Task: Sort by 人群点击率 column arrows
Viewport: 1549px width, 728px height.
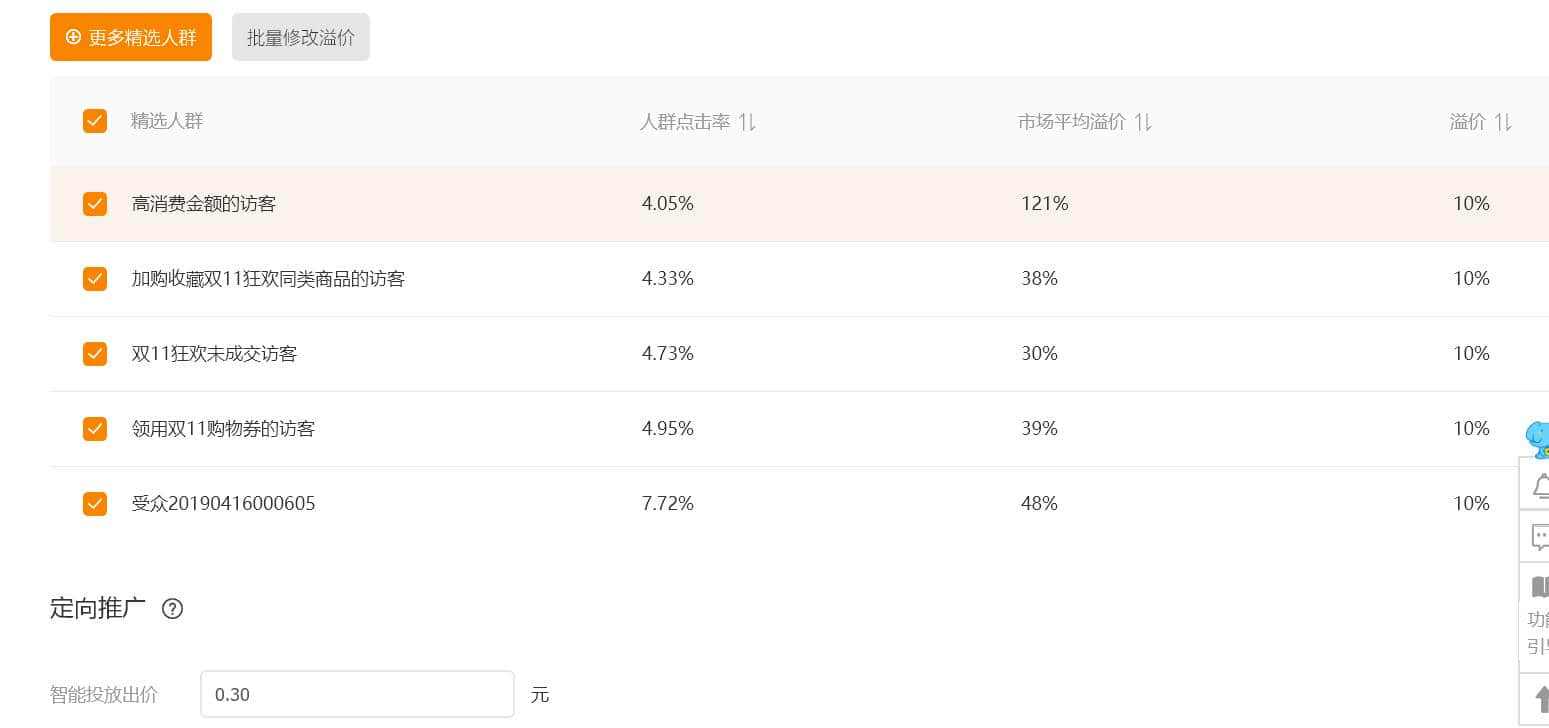Action: (x=747, y=122)
